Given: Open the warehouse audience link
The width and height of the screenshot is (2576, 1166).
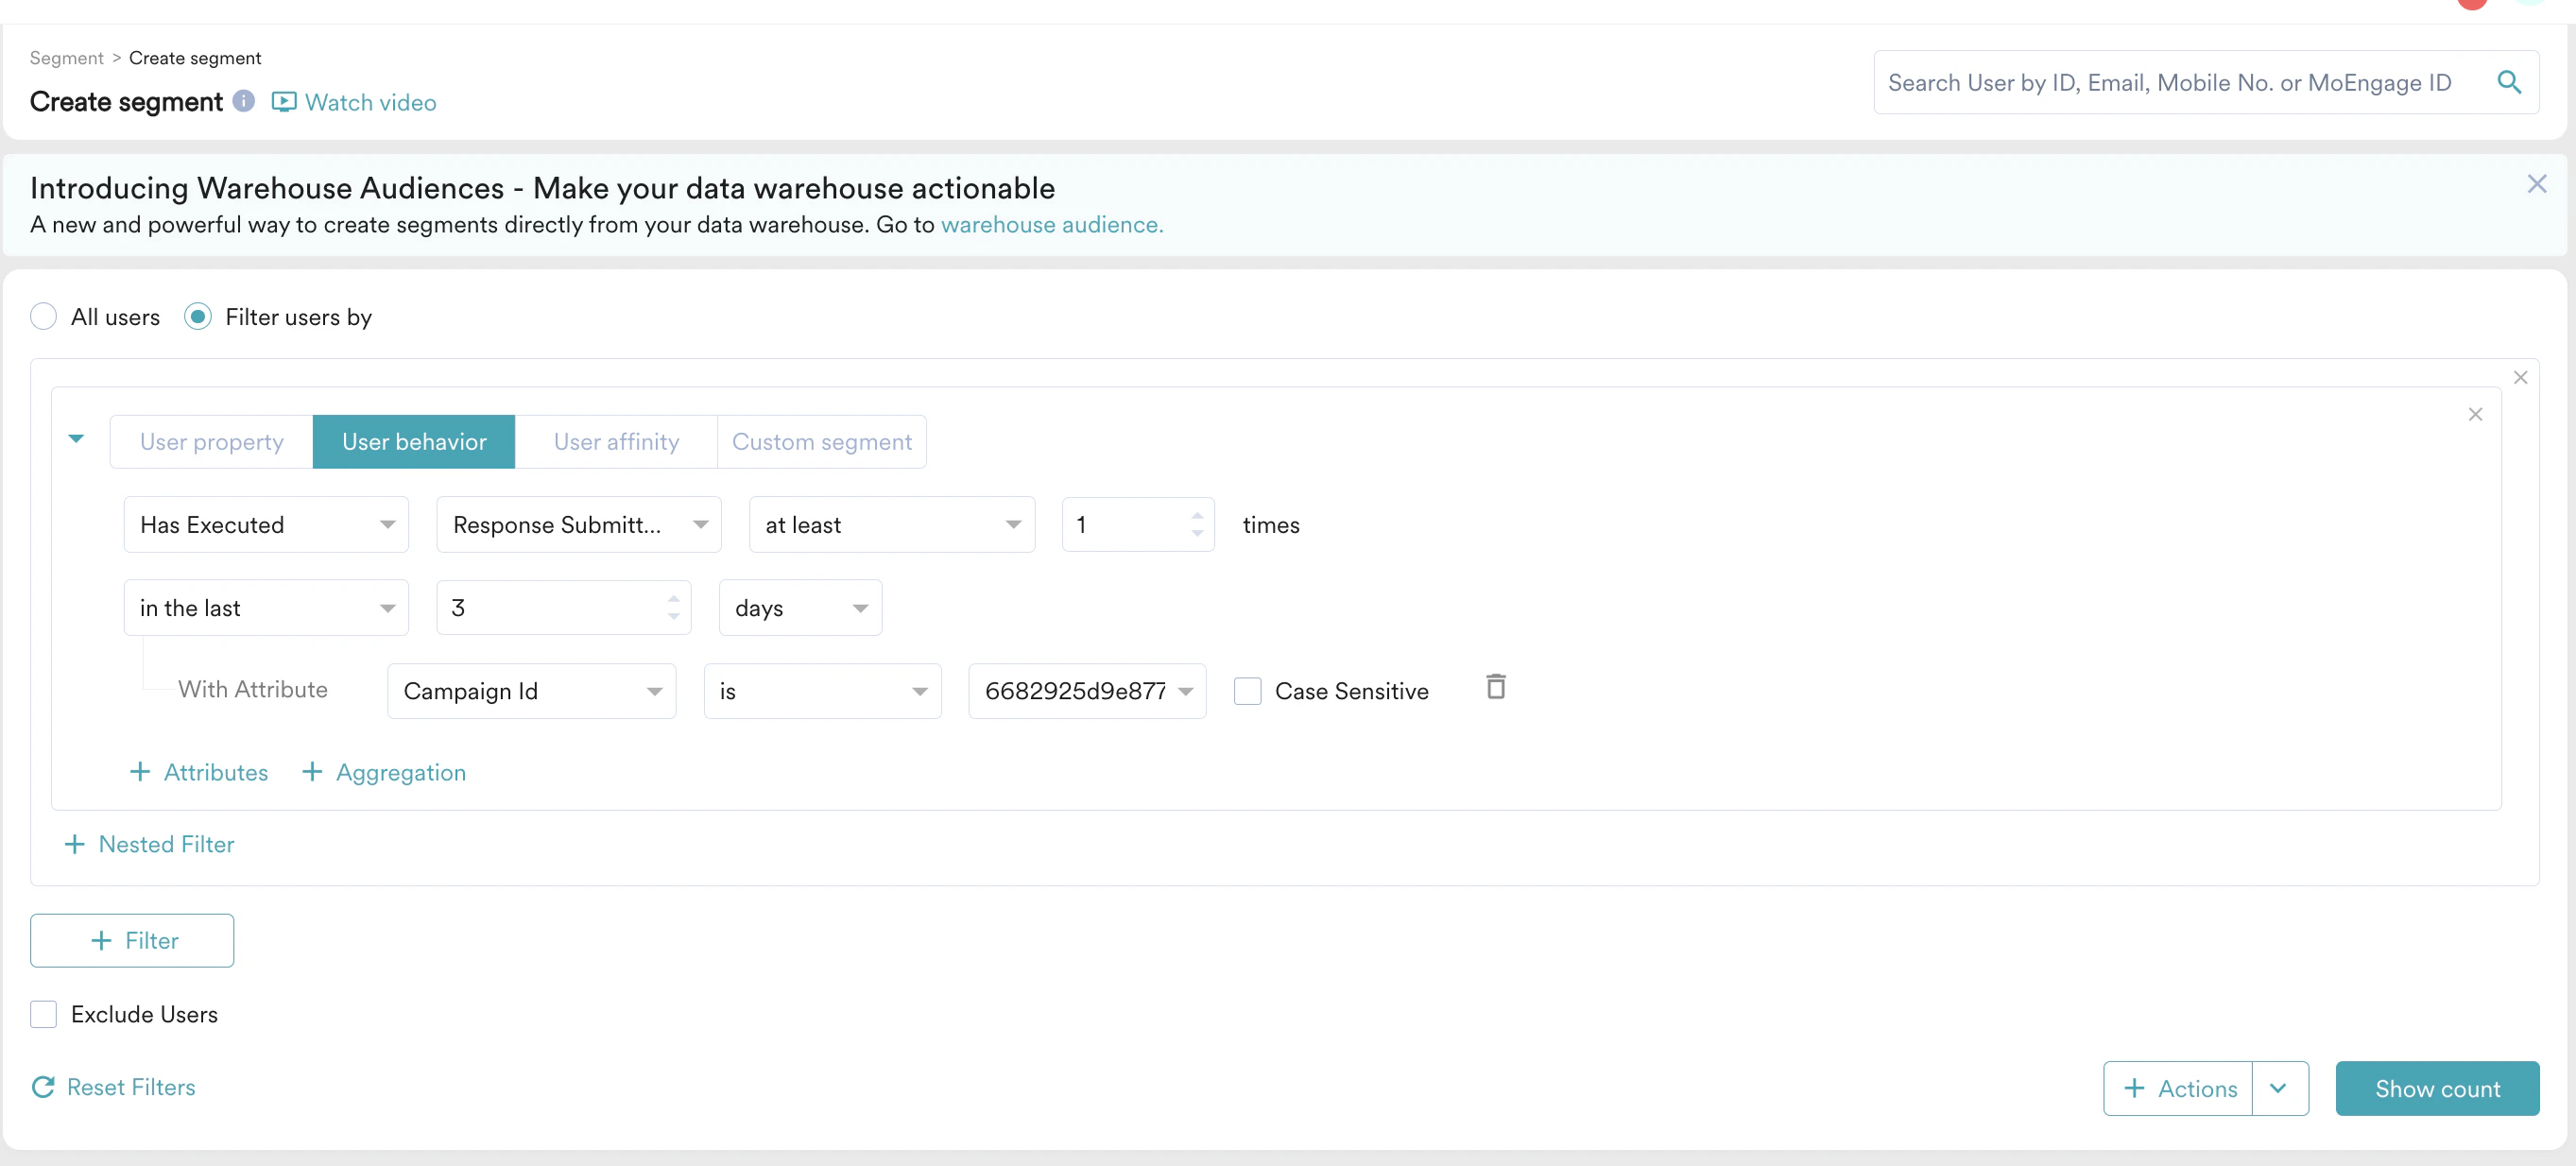Looking at the screenshot, I should tap(1052, 225).
